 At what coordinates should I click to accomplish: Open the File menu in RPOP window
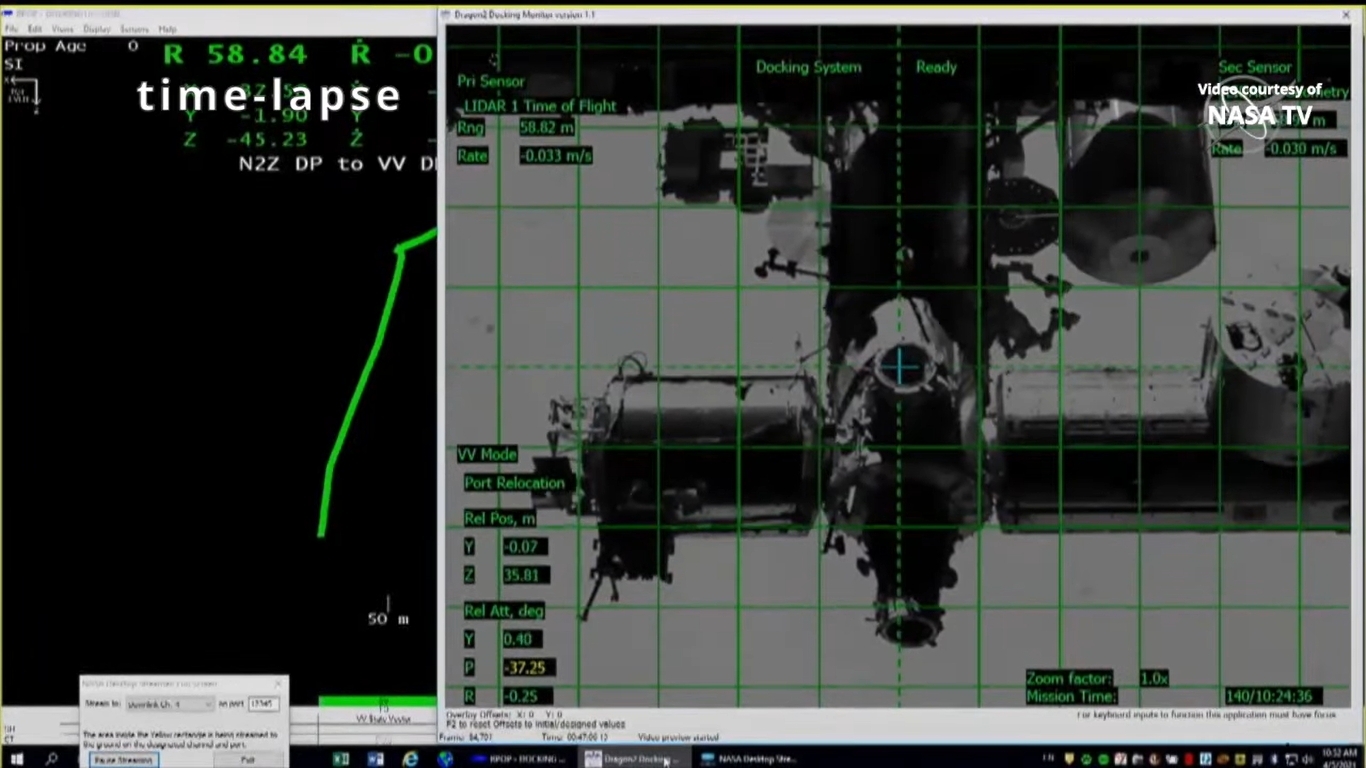point(11,29)
